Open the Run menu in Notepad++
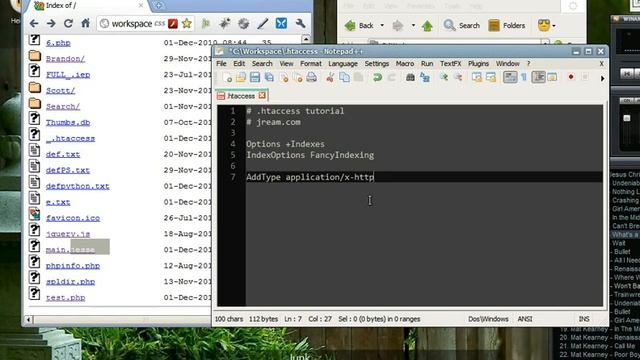Viewport: 640px width, 360px height. [427, 64]
